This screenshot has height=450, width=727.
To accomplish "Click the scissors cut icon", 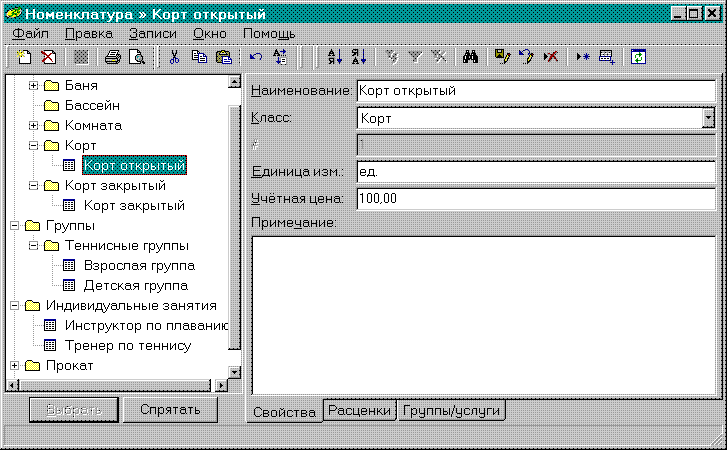I will click(174, 57).
